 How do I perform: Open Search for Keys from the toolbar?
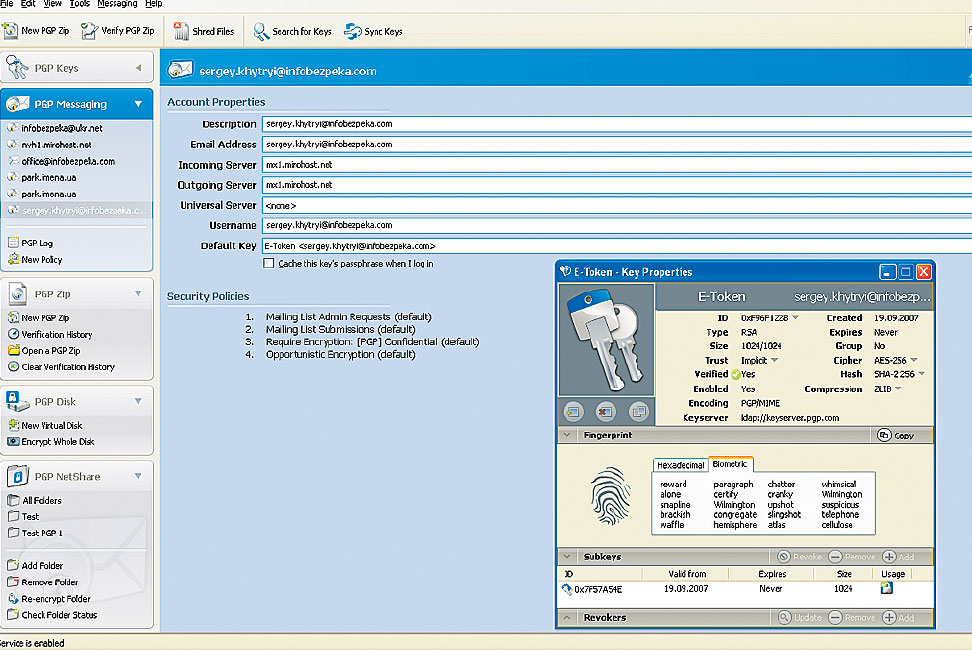point(261,31)
